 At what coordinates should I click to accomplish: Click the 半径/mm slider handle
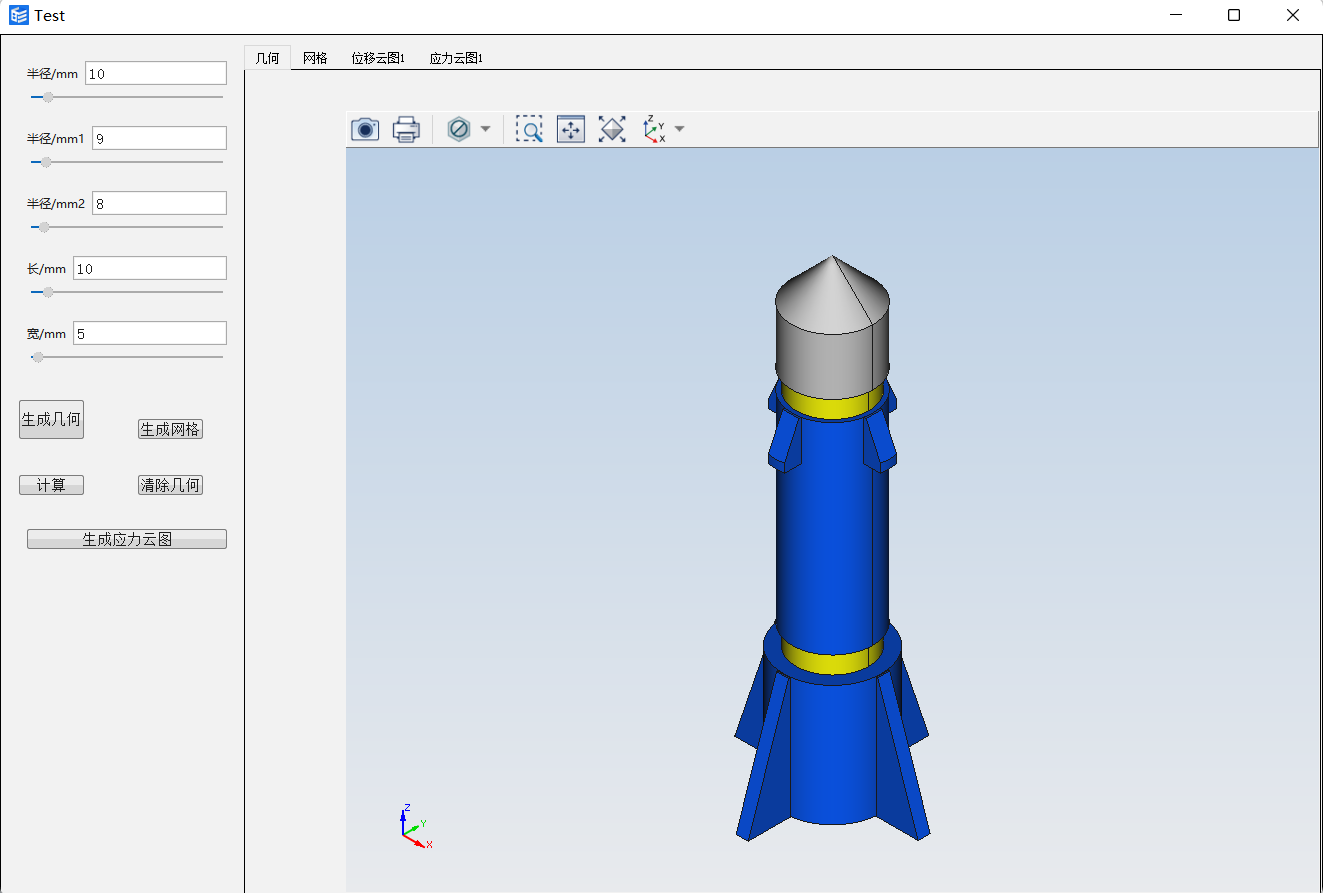tap(48, 97)
